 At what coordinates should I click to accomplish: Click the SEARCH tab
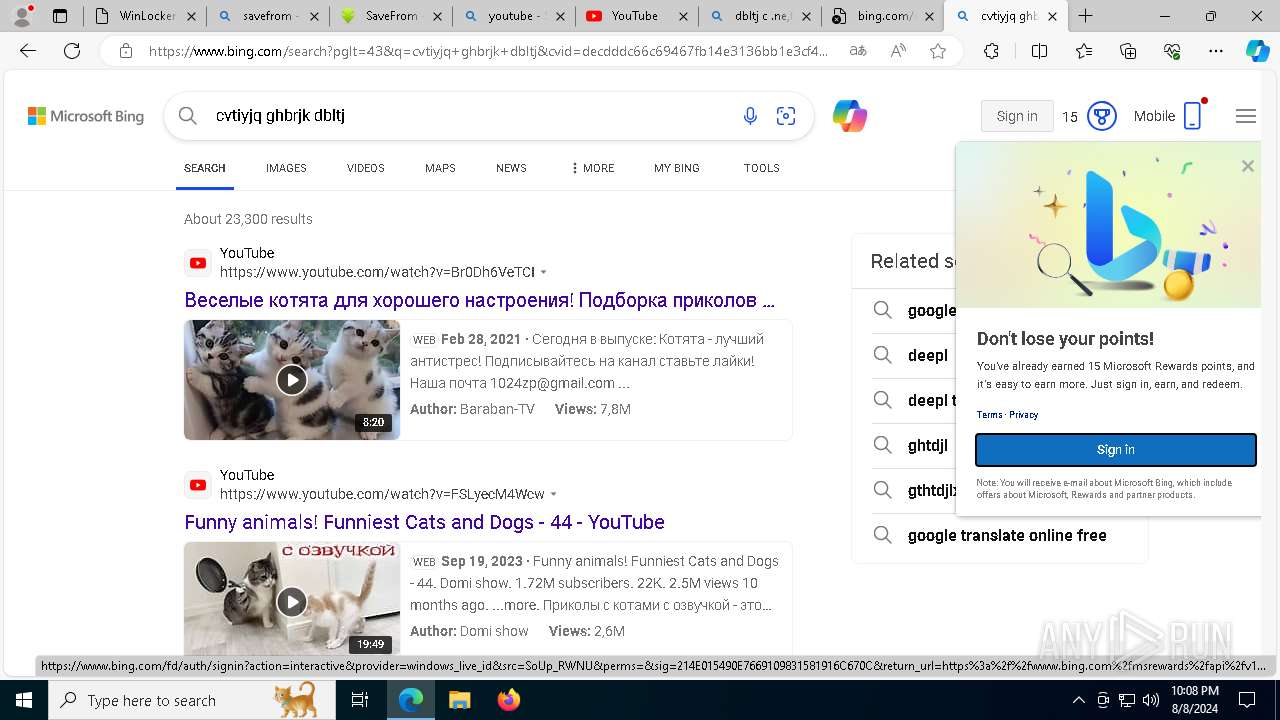(205, 168)
